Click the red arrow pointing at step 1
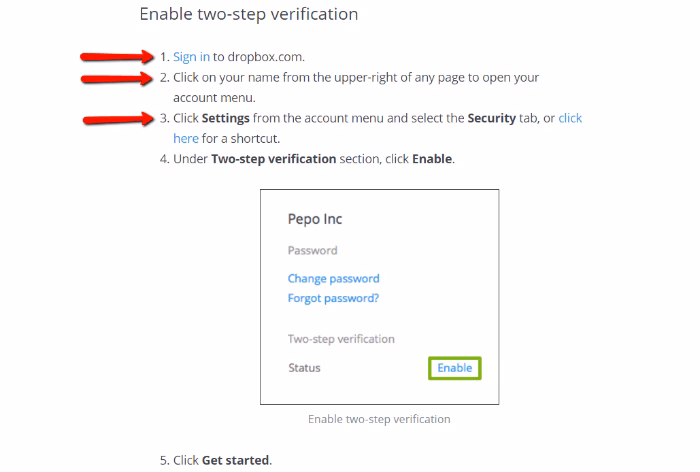Image resolution: width=700 pixels, height=472 pixels. pyautogui.click(x=117, y=57)
